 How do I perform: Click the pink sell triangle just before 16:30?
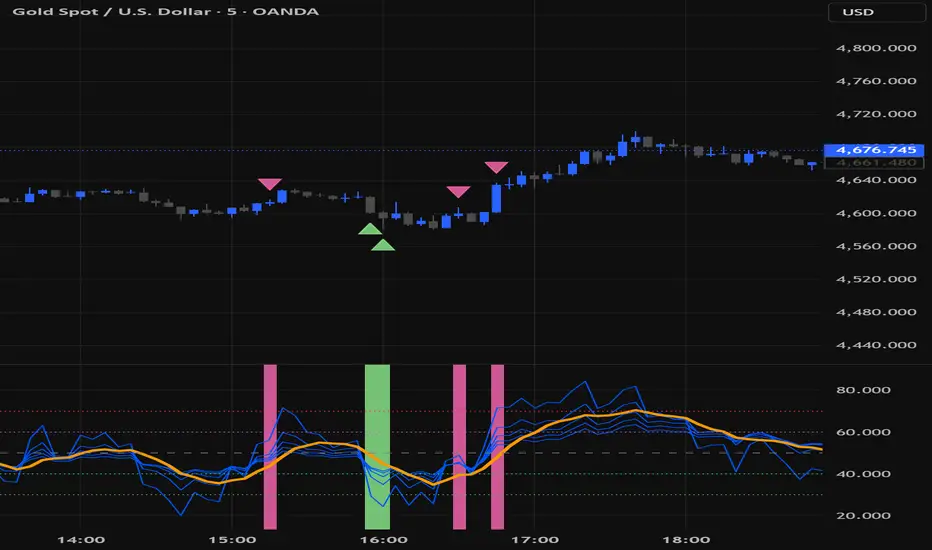click(458, 192)
